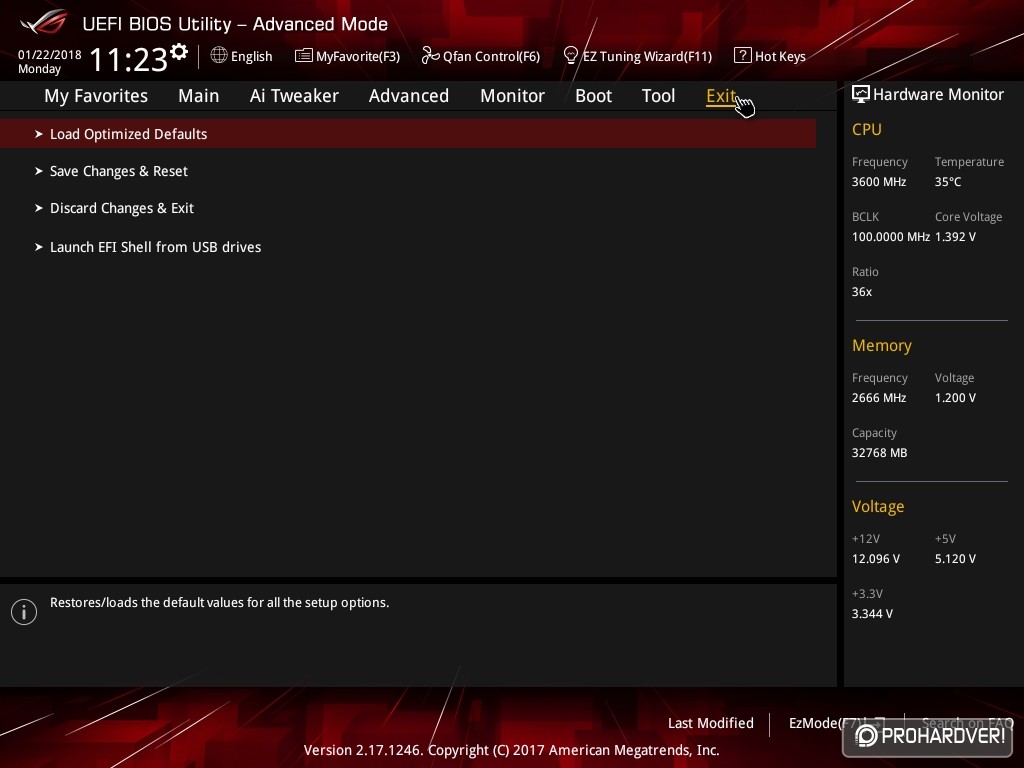
Task: Click the memory capacity 32768 MB
Action: pyautogui.click(x=879, y=453)
